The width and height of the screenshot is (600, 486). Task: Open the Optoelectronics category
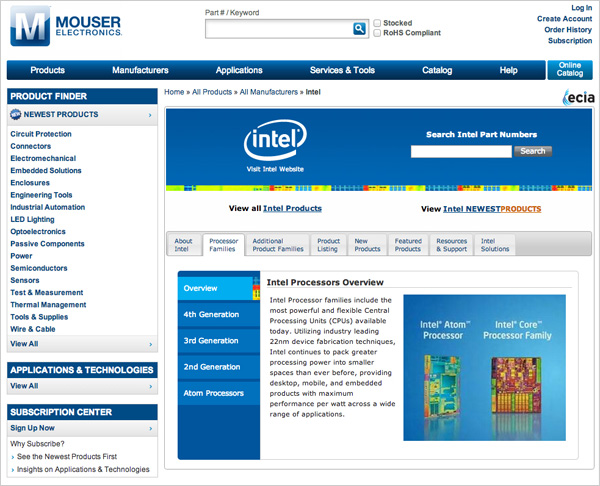click(38, 232)
